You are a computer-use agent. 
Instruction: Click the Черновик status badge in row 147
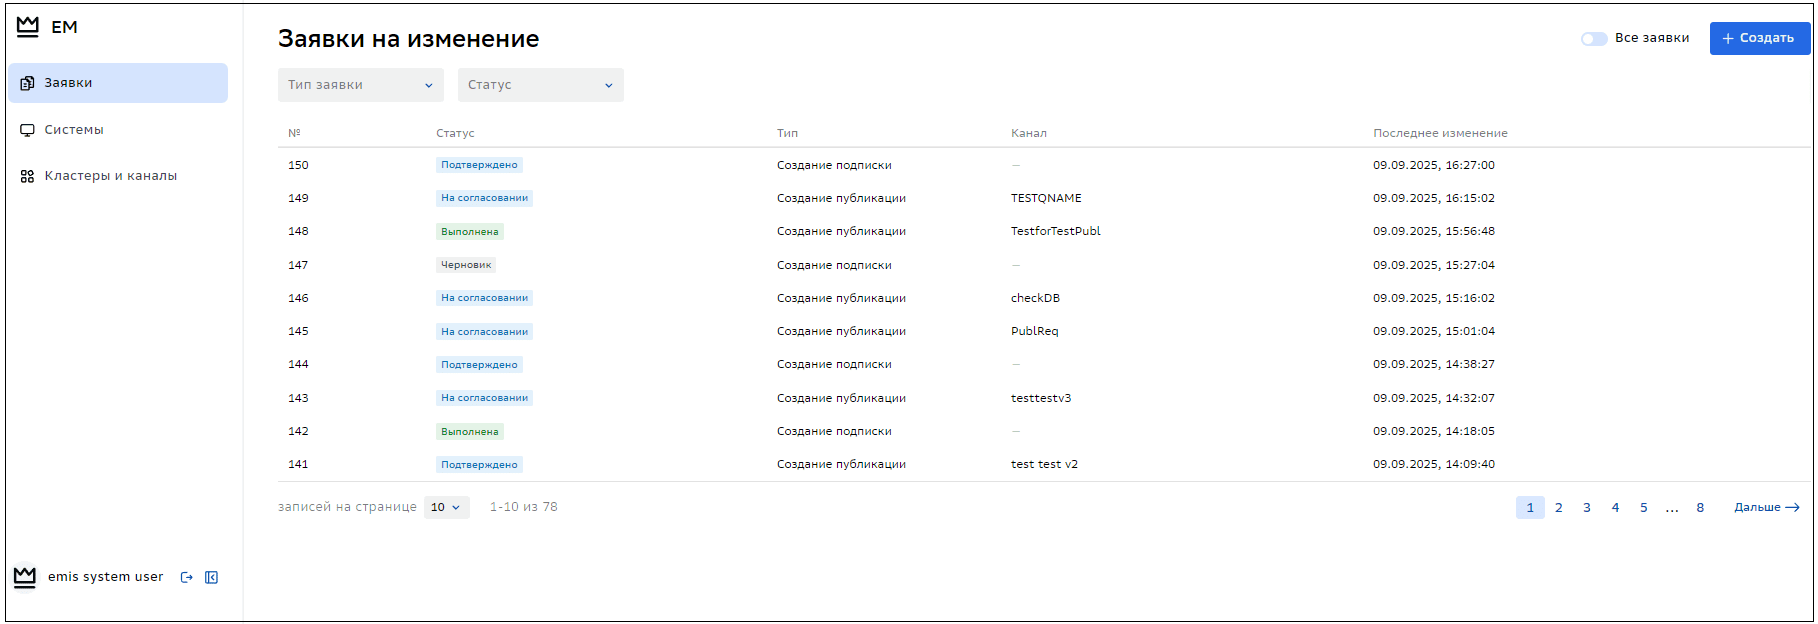[x=466, y=265]
